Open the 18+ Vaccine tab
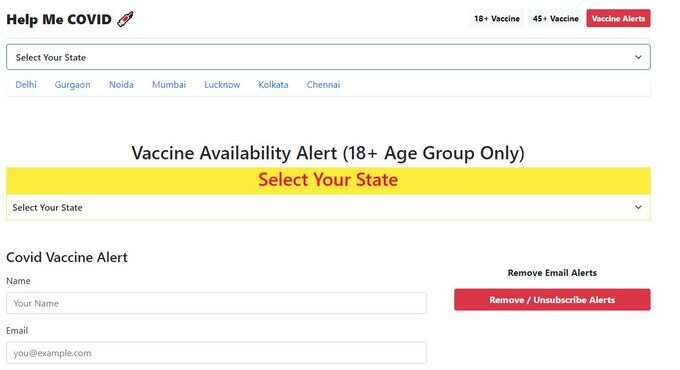Image resolution: width=680 pixels, height=370 pixels. click(x=497, y=19)
